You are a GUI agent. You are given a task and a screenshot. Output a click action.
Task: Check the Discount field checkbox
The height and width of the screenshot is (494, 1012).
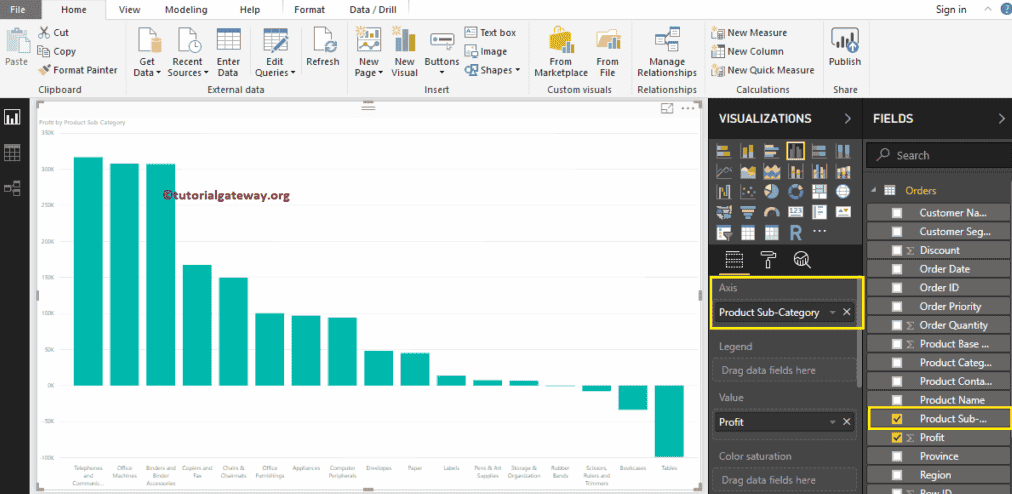coord(897,250)
